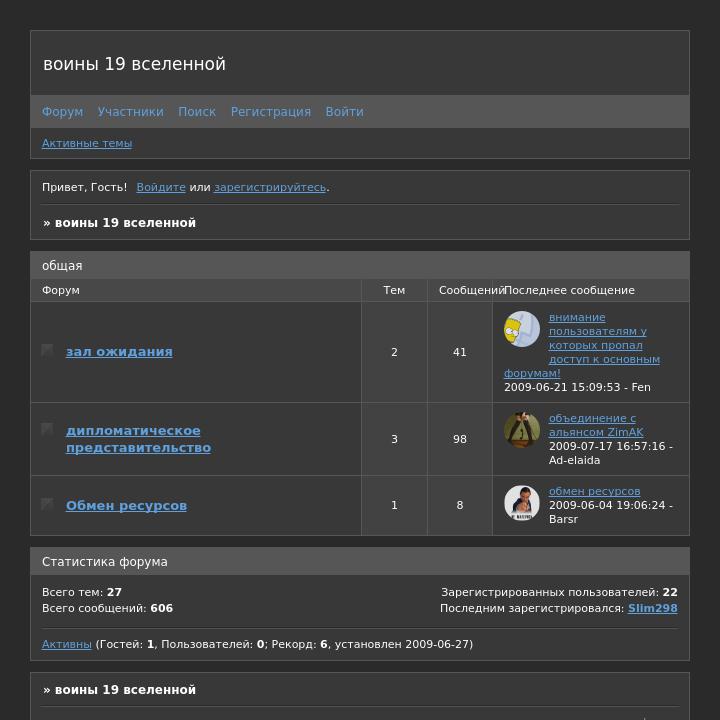Click the status icon beside Обмен ресурсов
The image size is (720, 720).
pyautogui.click(x=47, y=504)
